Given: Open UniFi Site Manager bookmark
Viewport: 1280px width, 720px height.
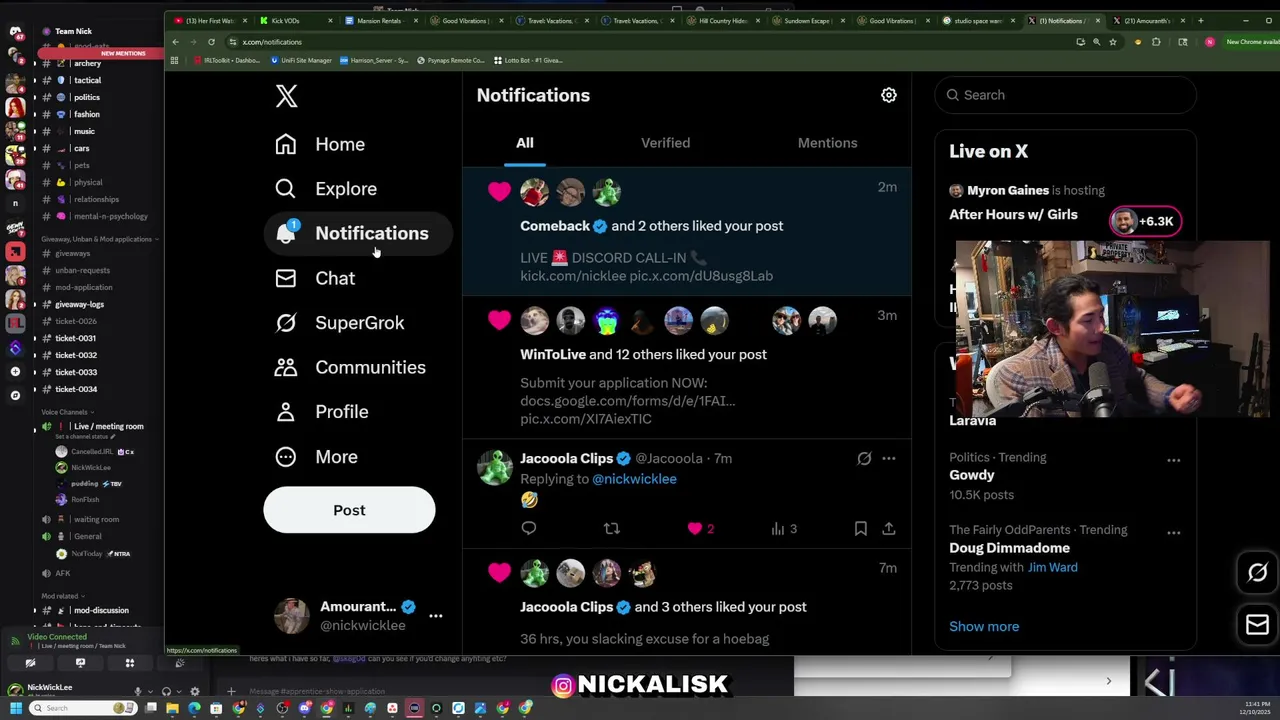Looking at the screenshot, I should [302, 60].
